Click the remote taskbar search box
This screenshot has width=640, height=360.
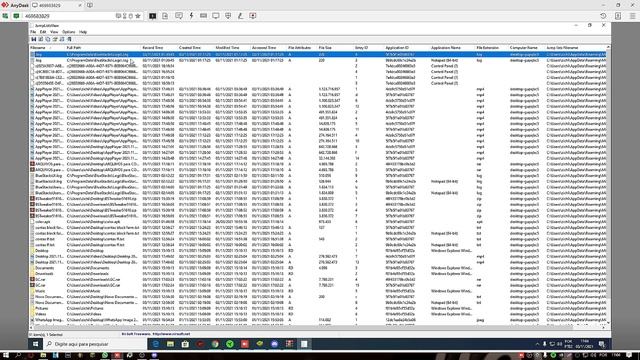(96, 344)
